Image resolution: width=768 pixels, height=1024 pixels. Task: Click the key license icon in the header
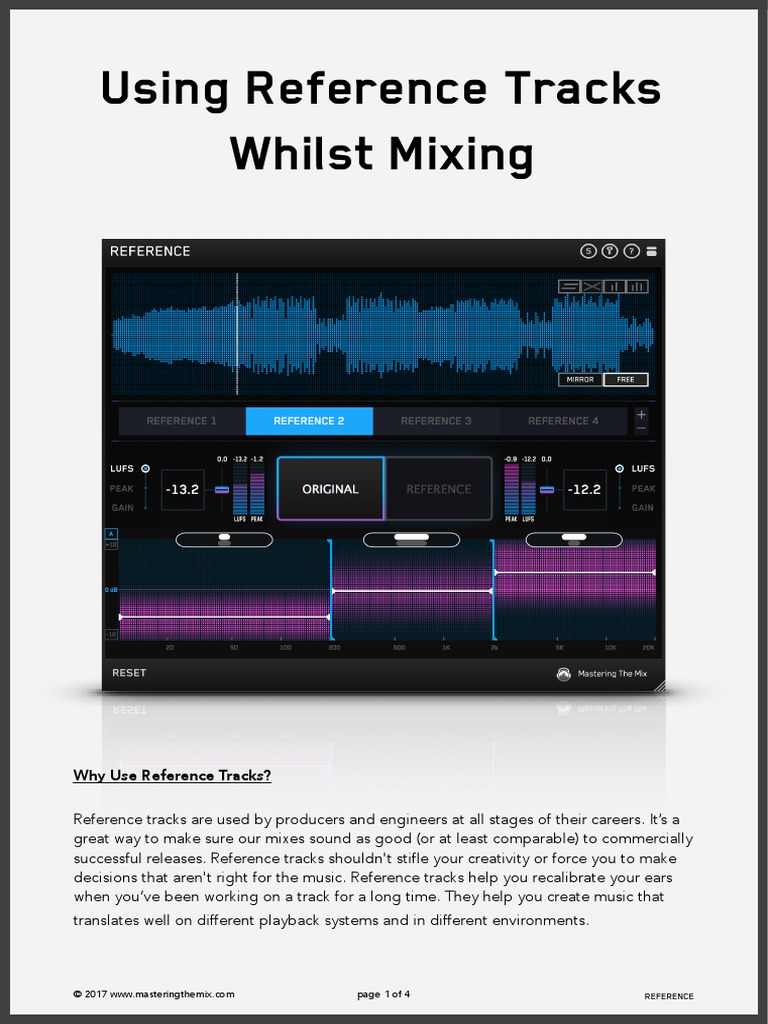[609, 251]
